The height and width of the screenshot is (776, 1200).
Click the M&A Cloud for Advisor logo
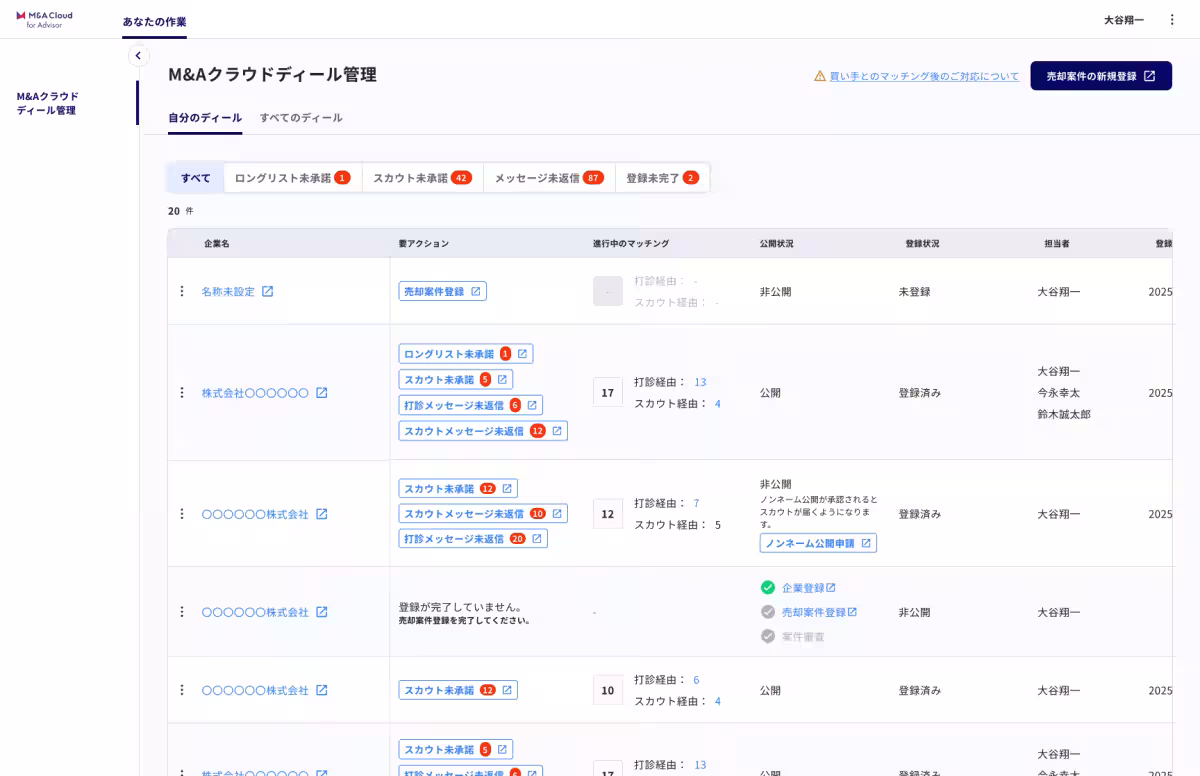coord(44,18)
